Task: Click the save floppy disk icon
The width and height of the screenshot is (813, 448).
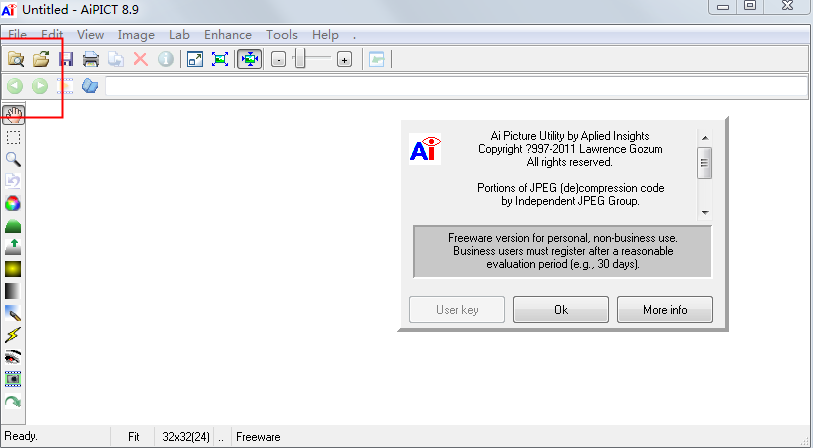Action: tap(66, 59)
